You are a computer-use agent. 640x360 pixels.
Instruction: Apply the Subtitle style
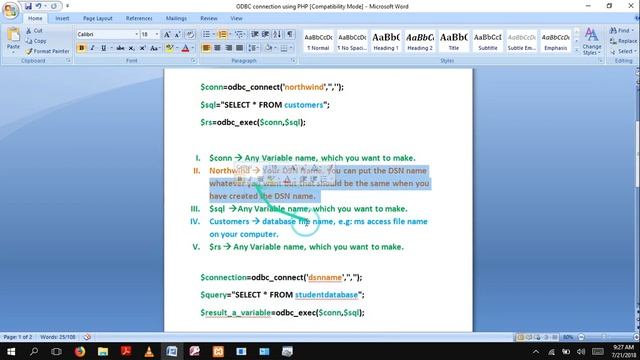pyautogui.click(x=487, y=41)
